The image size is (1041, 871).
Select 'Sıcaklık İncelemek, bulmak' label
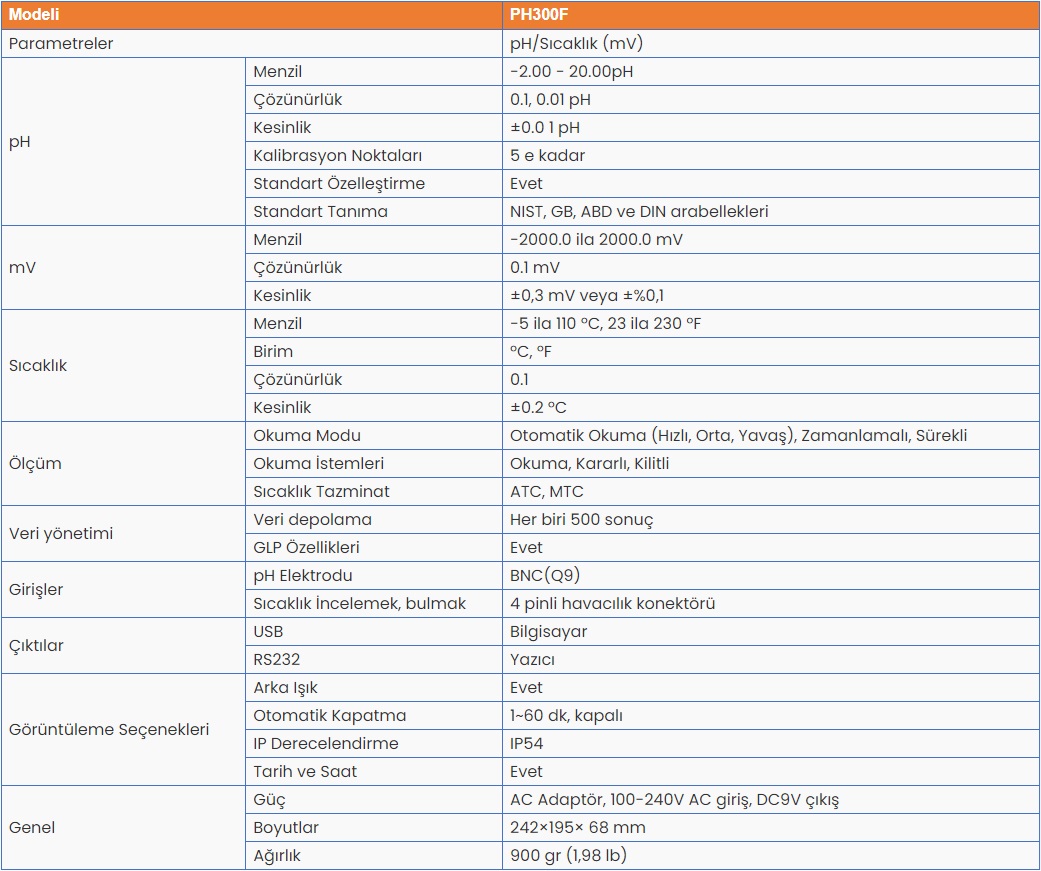[360, 603]
